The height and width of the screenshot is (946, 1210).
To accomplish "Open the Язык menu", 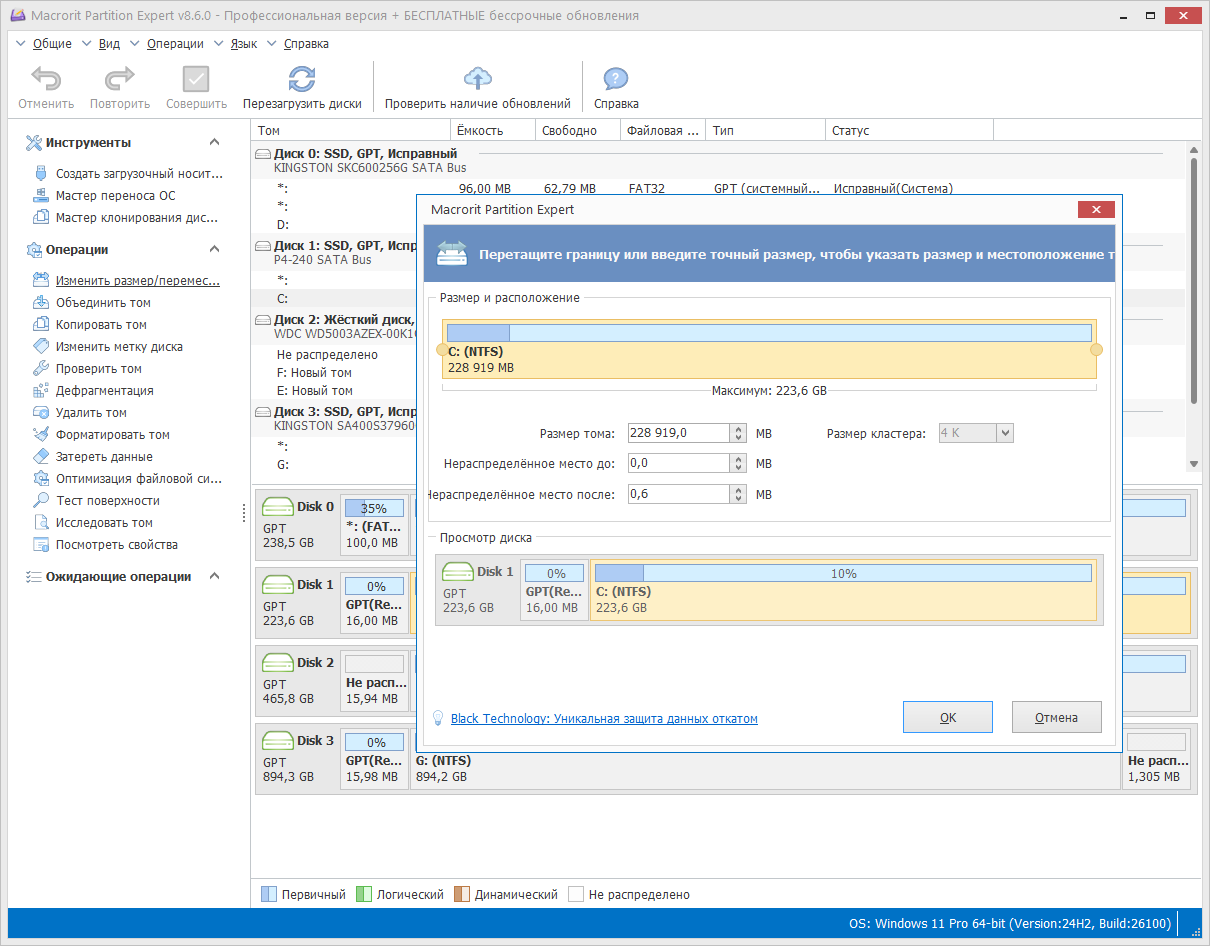I will coord(244,44).
